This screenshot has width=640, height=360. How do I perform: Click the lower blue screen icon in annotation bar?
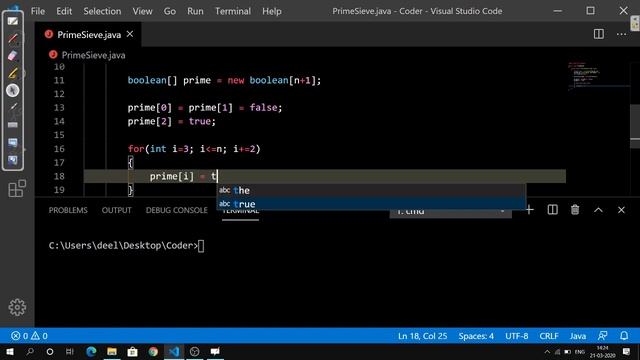pyautogui.click(x=13, y=160)
